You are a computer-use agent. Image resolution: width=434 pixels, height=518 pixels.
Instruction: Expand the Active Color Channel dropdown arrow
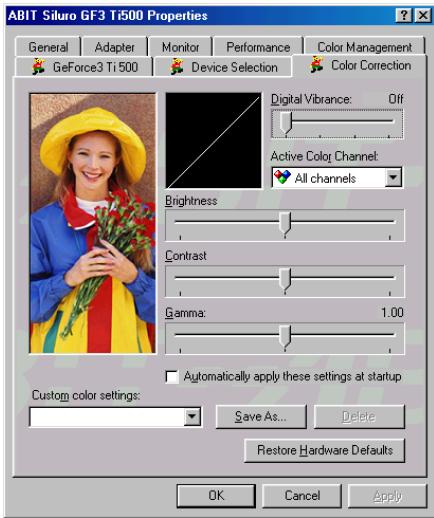pos(393,177)
